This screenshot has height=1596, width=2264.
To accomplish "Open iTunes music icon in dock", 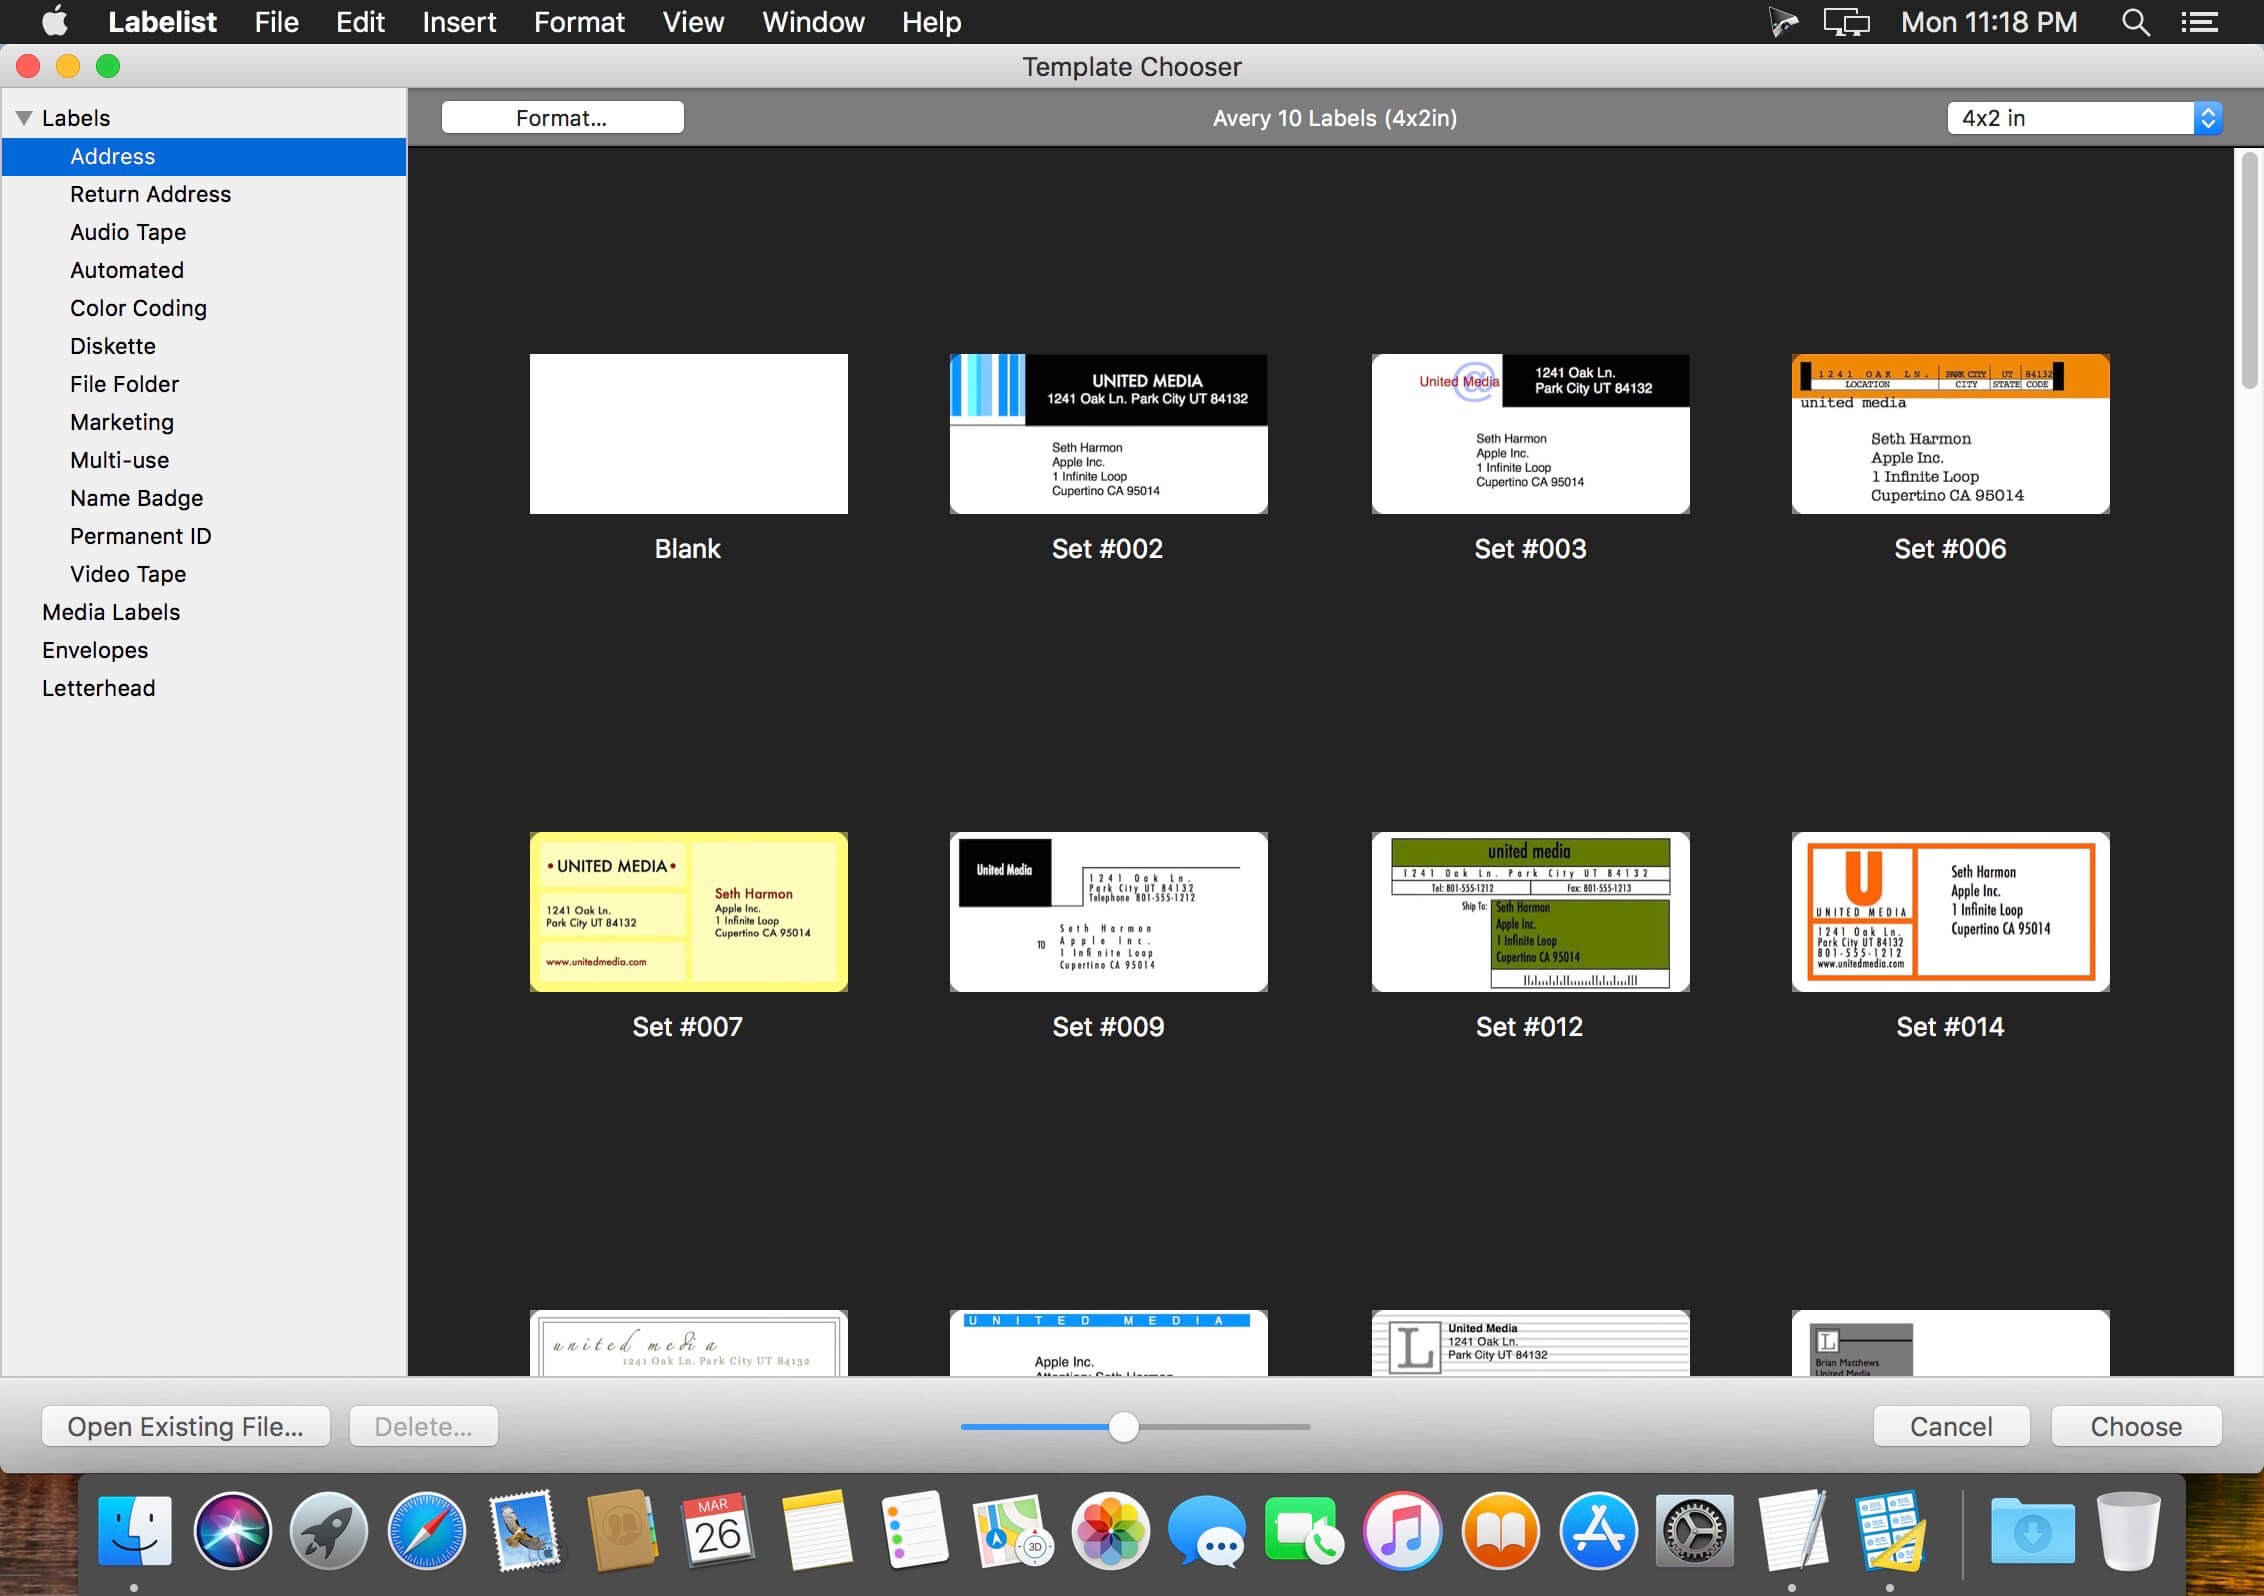I will click(x=1402, y=1530).
